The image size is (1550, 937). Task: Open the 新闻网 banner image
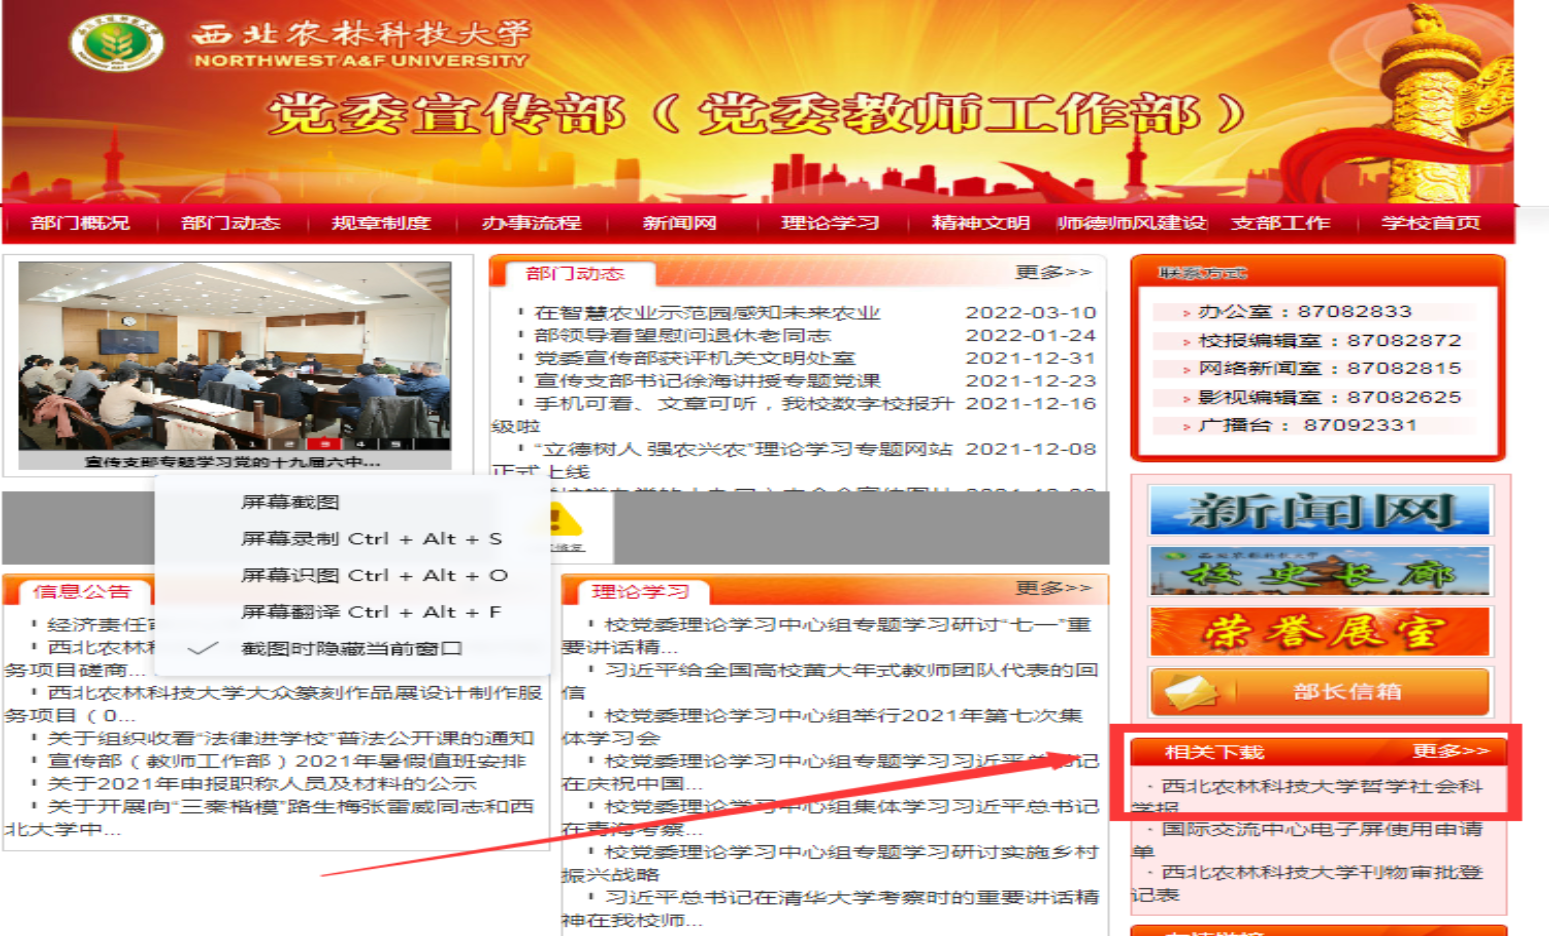point(1319,510)
